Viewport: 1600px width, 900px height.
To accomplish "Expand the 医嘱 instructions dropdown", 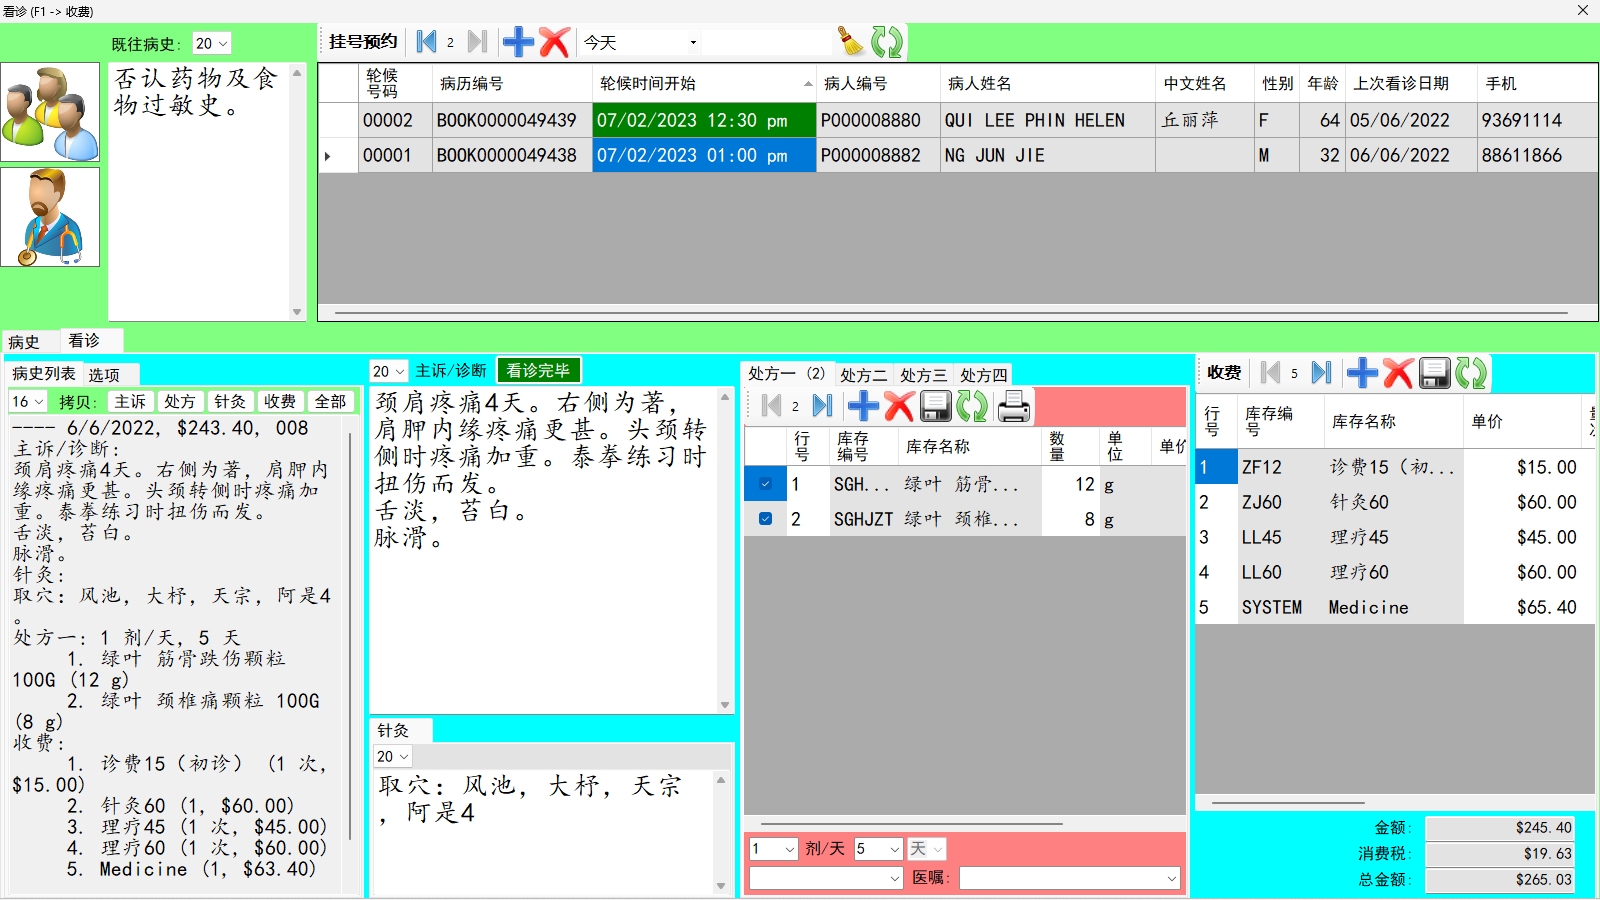I will [1171, 878].
